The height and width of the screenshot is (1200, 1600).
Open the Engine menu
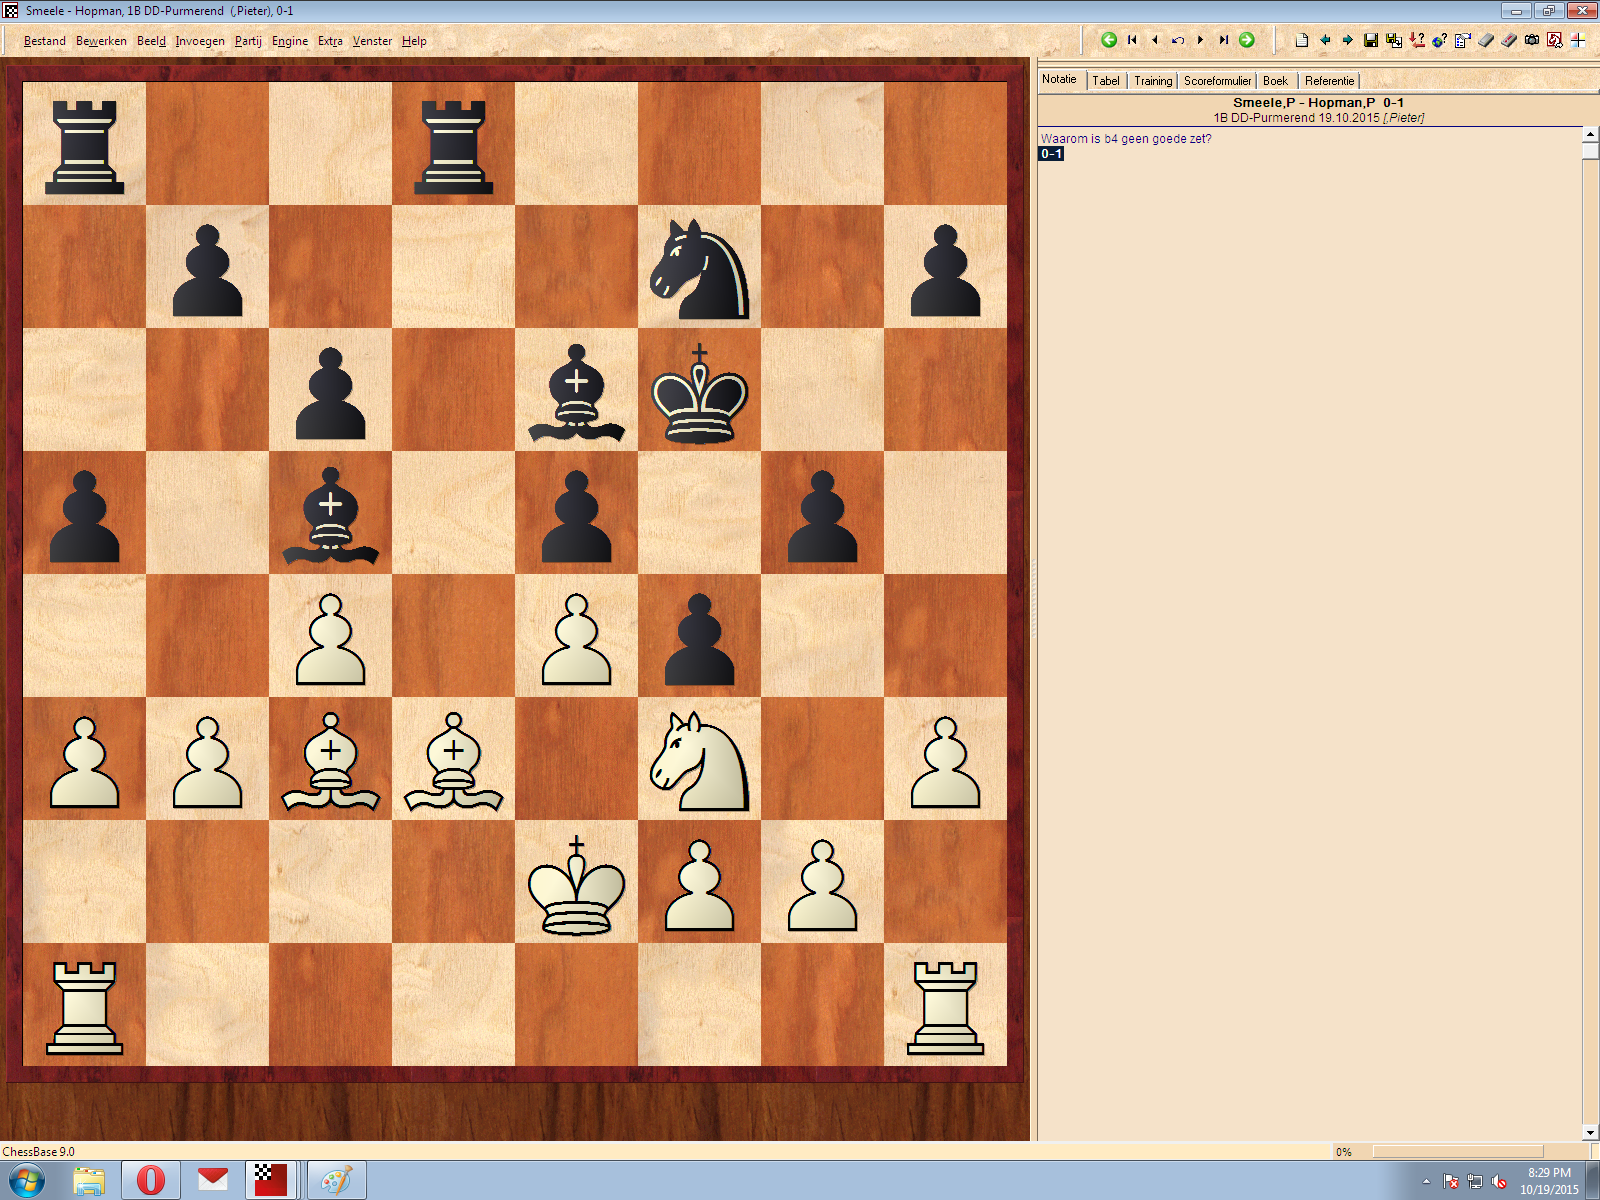(289, 41)
